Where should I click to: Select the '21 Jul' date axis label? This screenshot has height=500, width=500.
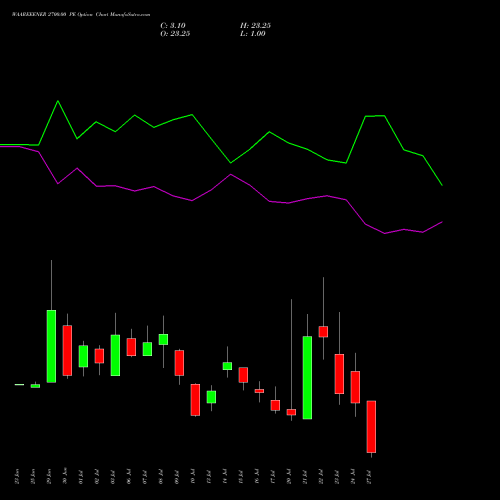click(305, 476)
